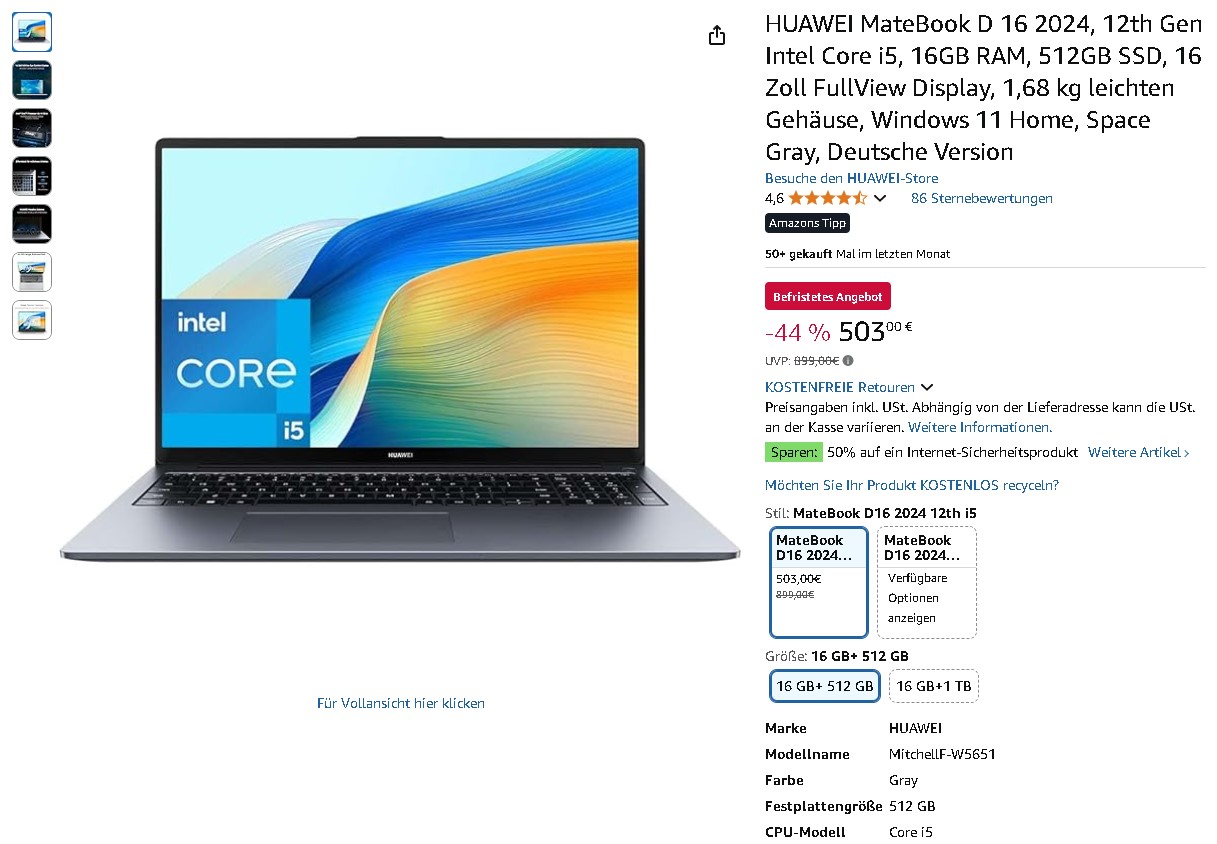Click the share icon above product image

[716, 36]
